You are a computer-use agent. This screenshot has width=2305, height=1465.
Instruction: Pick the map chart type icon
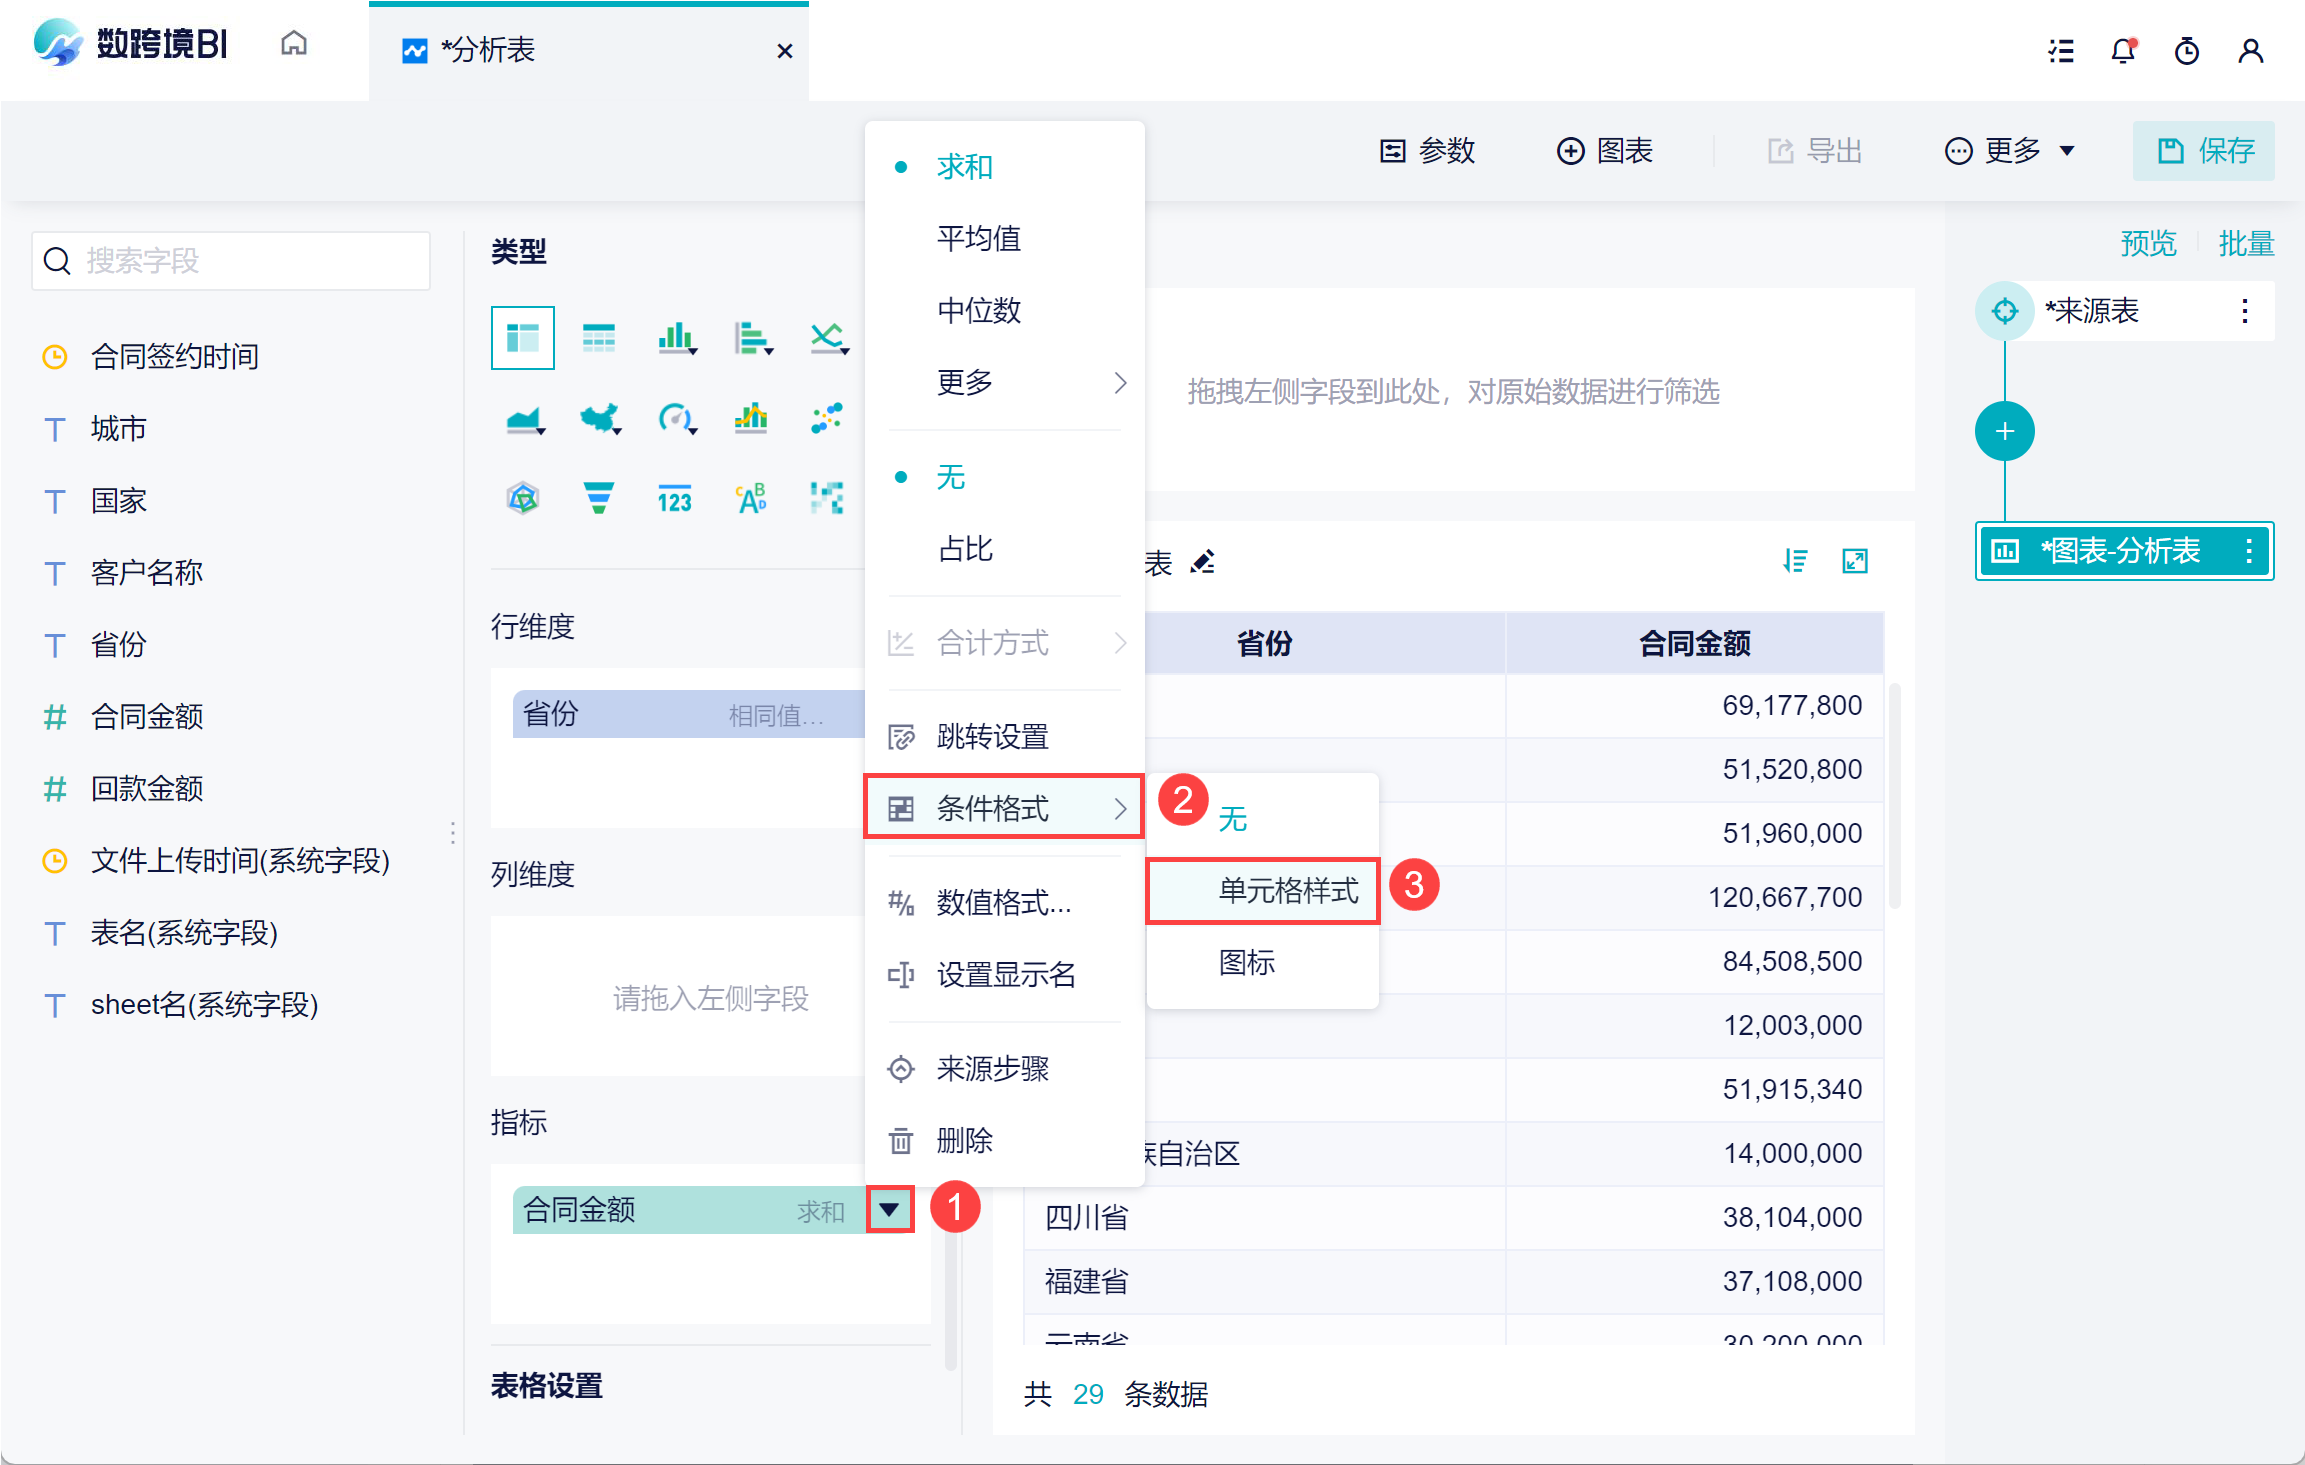point(600,419)
